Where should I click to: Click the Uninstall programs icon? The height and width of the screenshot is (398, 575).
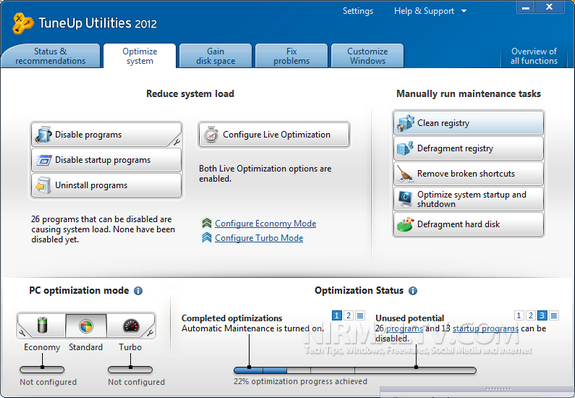click(x=43, y=185)
